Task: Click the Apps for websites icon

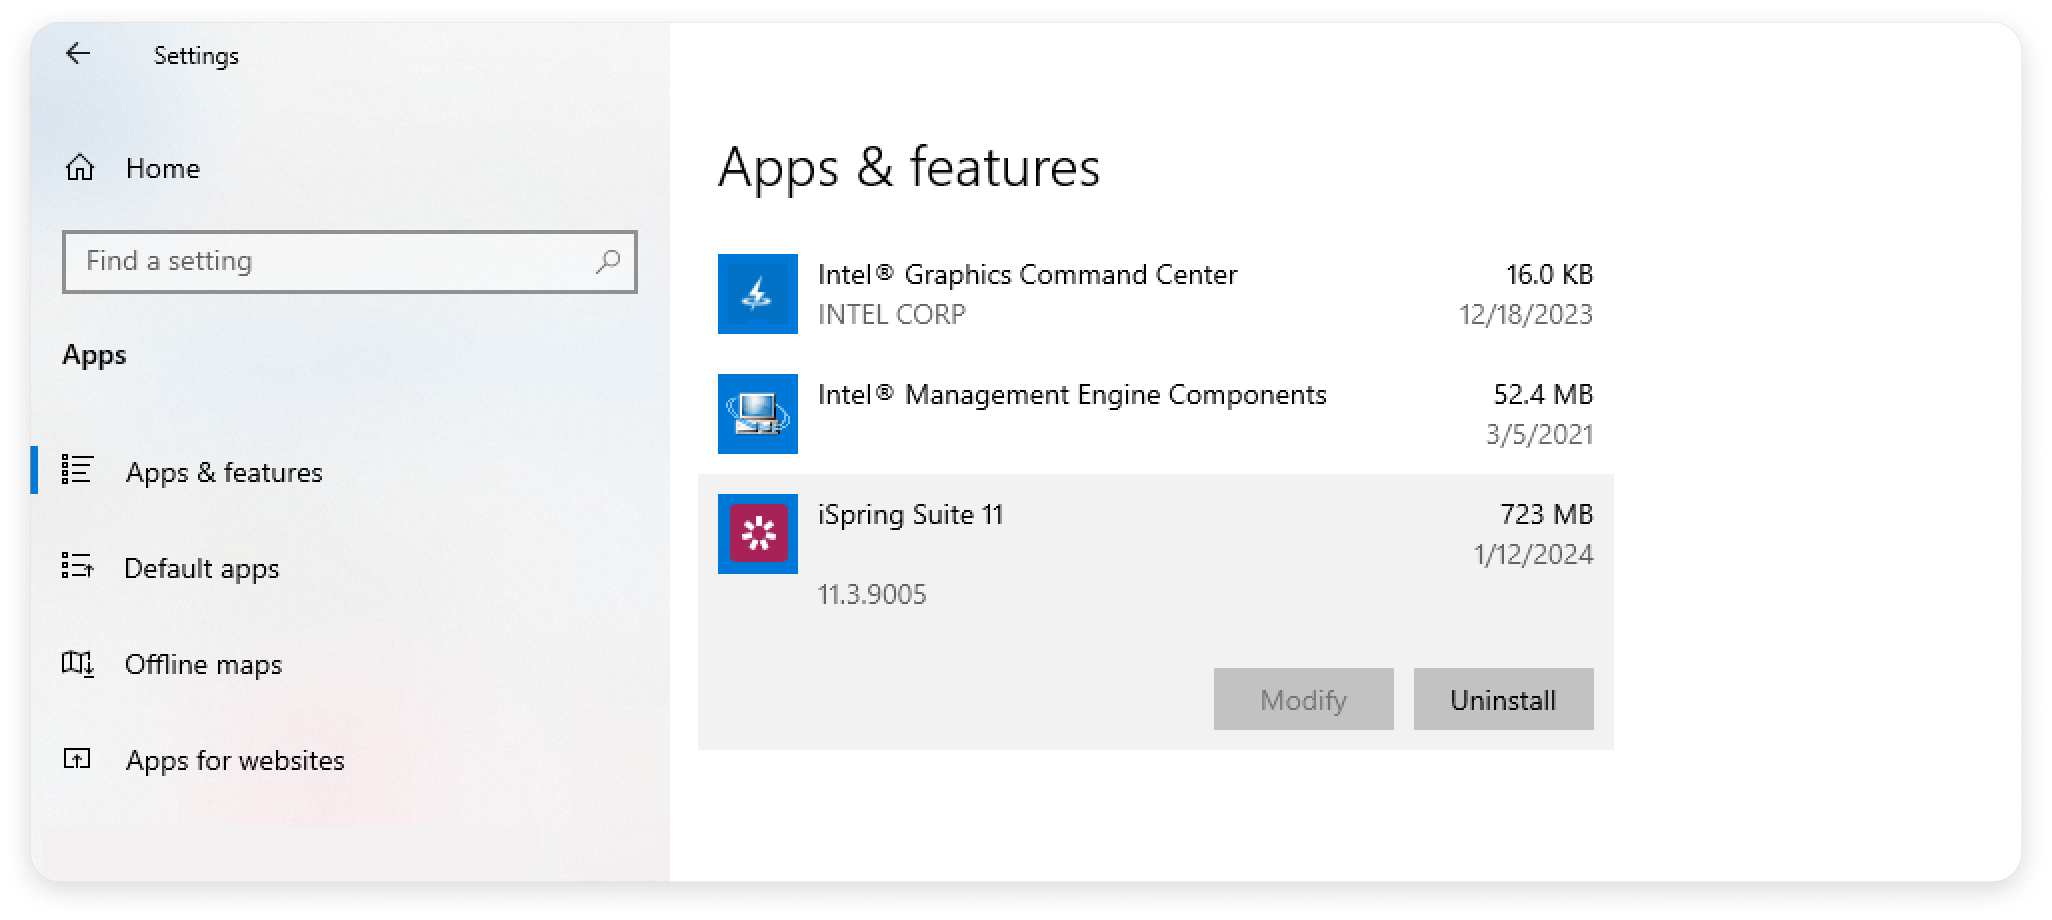Action: click(78, 759)
